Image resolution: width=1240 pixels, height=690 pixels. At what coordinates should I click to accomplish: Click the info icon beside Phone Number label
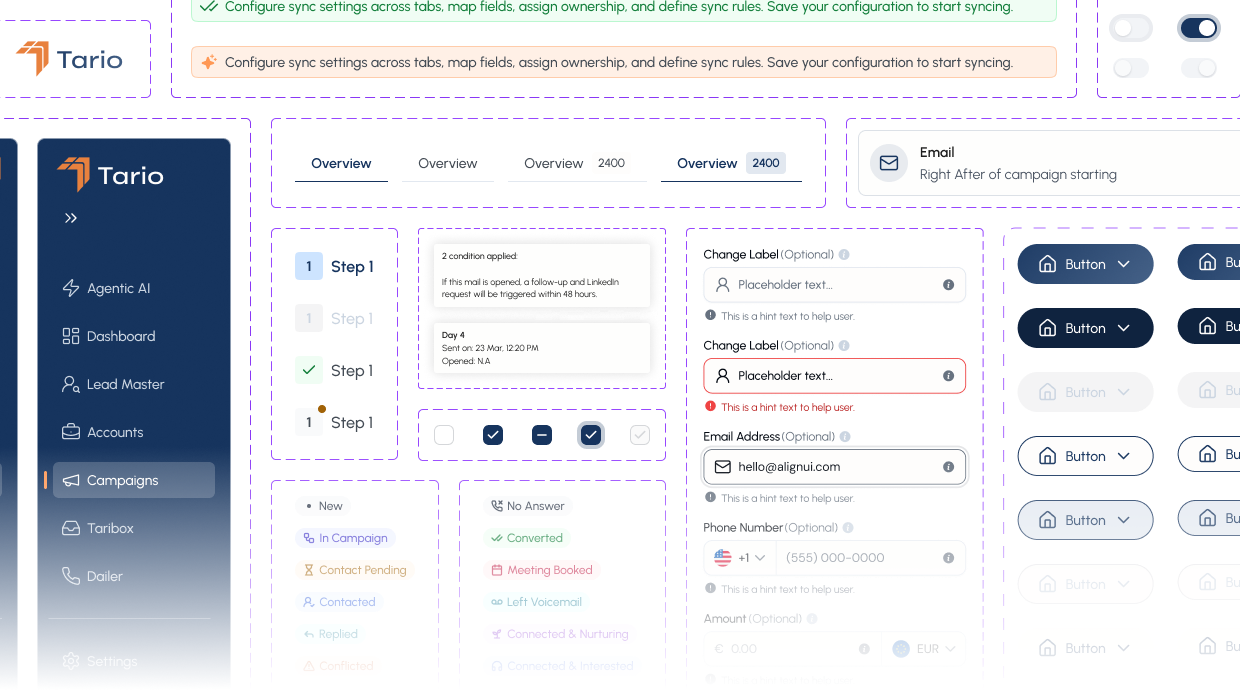(x=848, y=528)
